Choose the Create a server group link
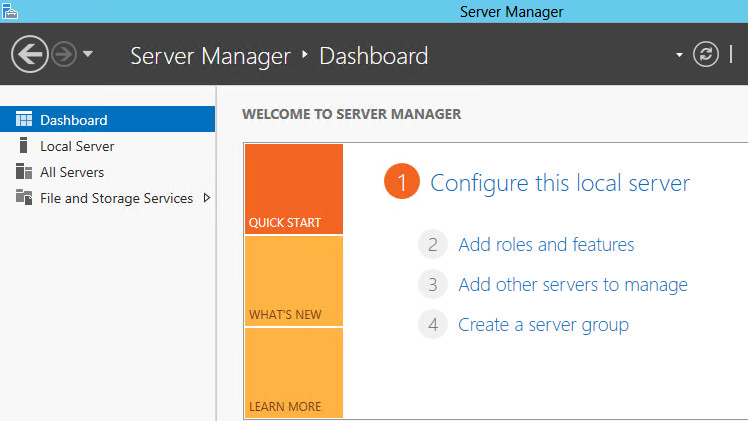 point(543,325)
